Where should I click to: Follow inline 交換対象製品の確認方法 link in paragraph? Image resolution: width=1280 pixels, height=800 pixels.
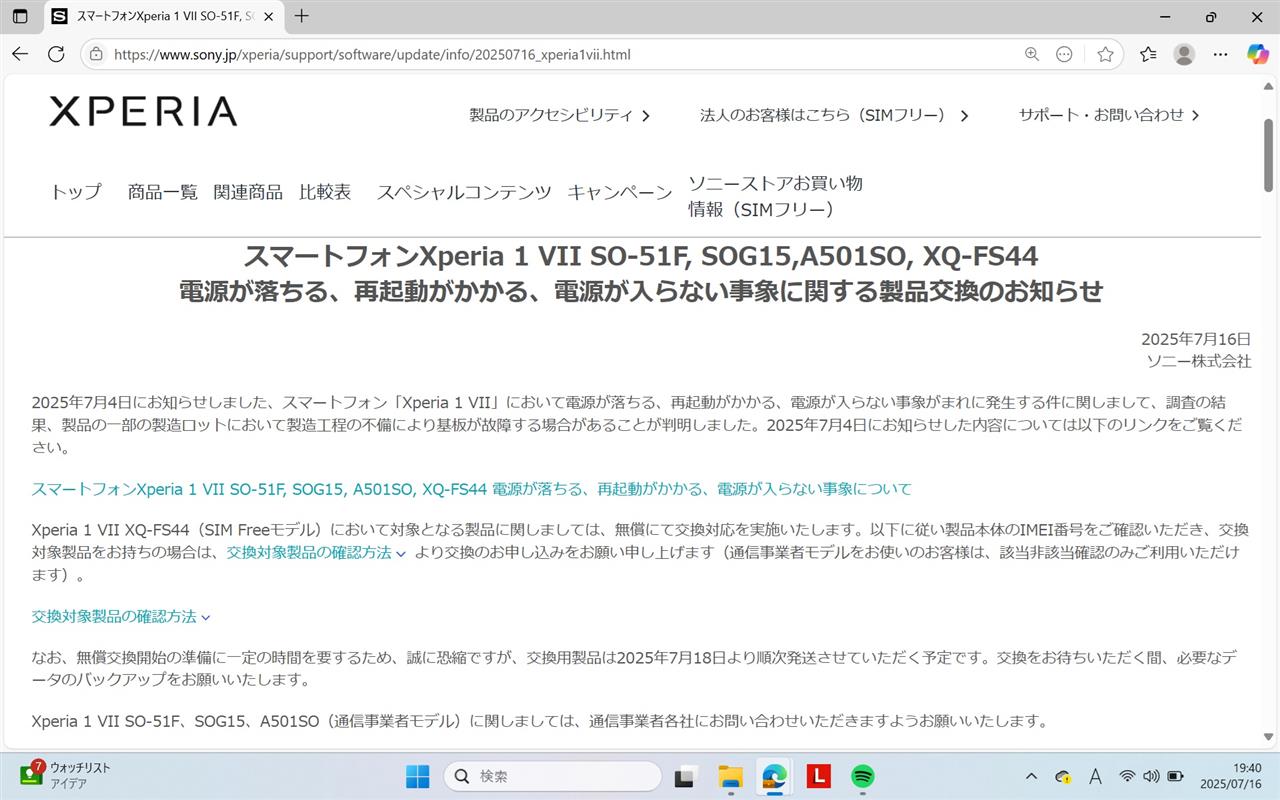point(316,553)
